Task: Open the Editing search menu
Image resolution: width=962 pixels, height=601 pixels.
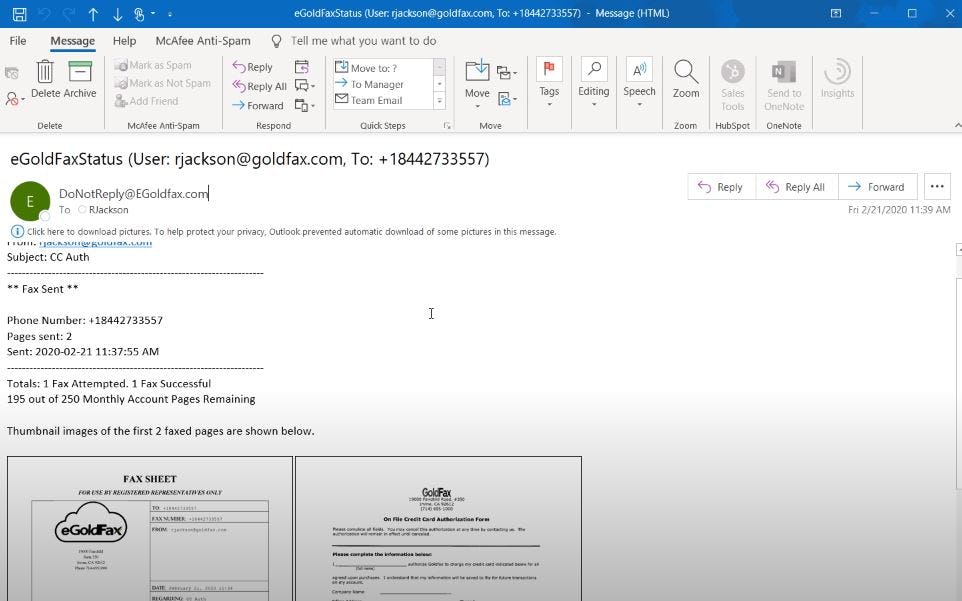Action: pos(593,83)
